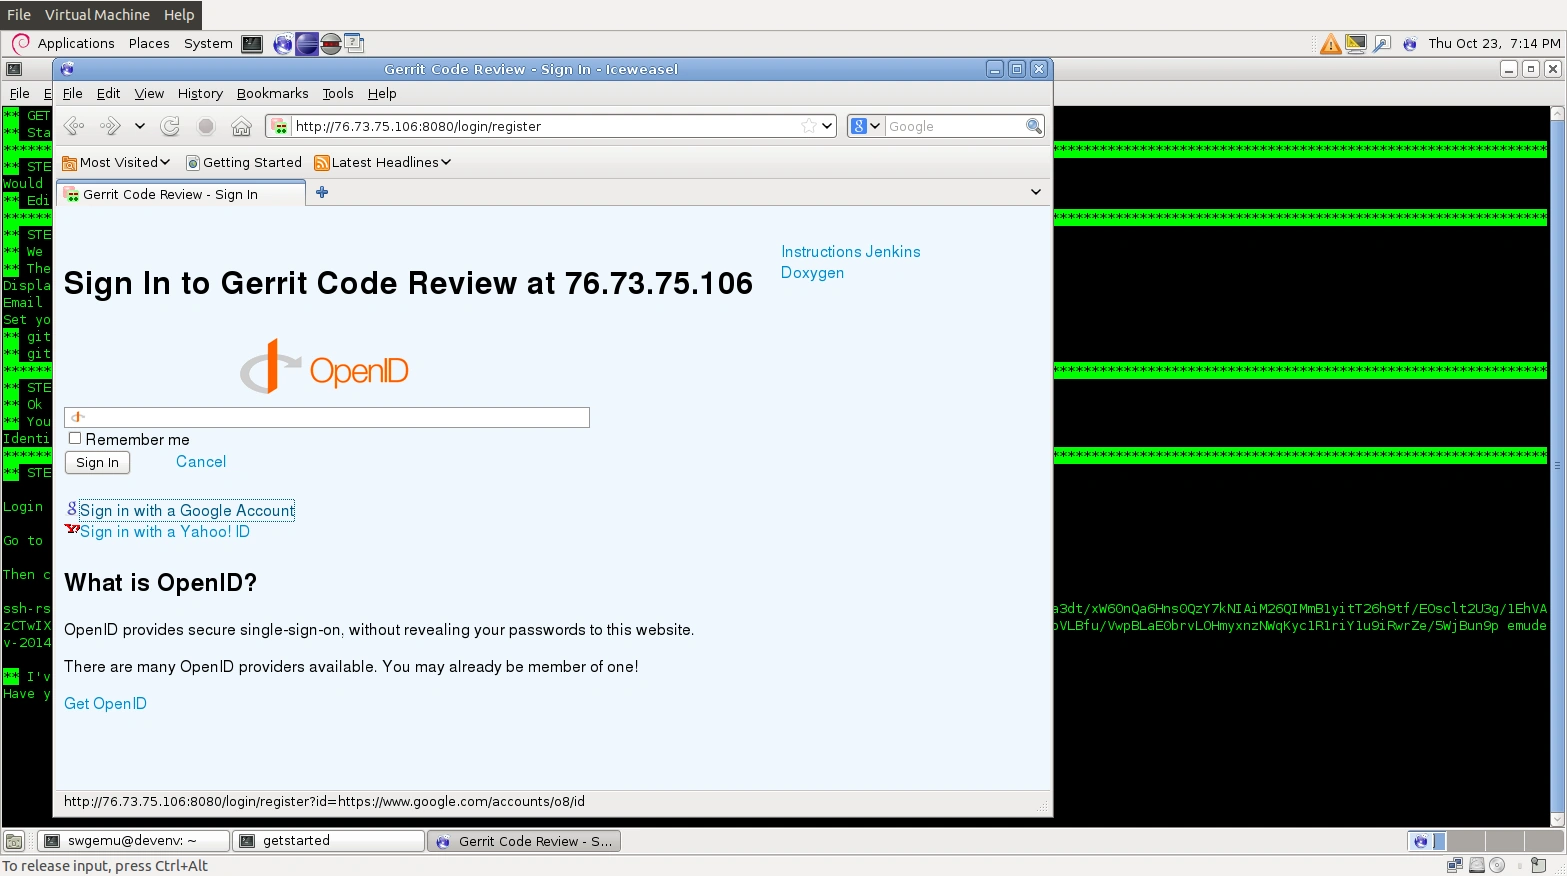Click the OpenID logo image
Screen dimensions: 1567x876
click(324, 367)
